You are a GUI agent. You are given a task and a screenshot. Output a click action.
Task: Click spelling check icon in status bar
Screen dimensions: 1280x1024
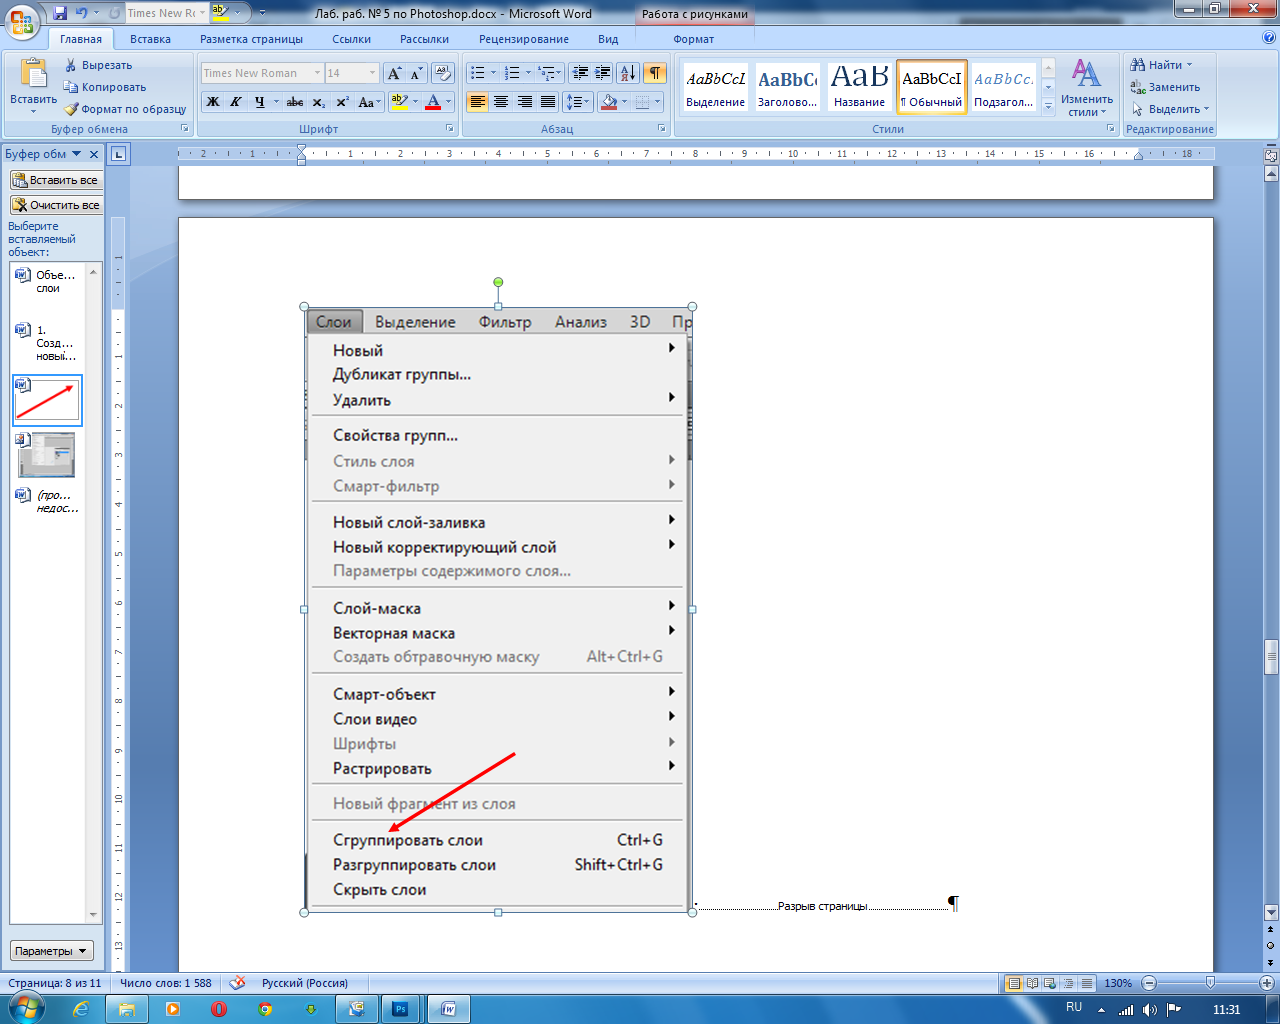tap(237, 983)
